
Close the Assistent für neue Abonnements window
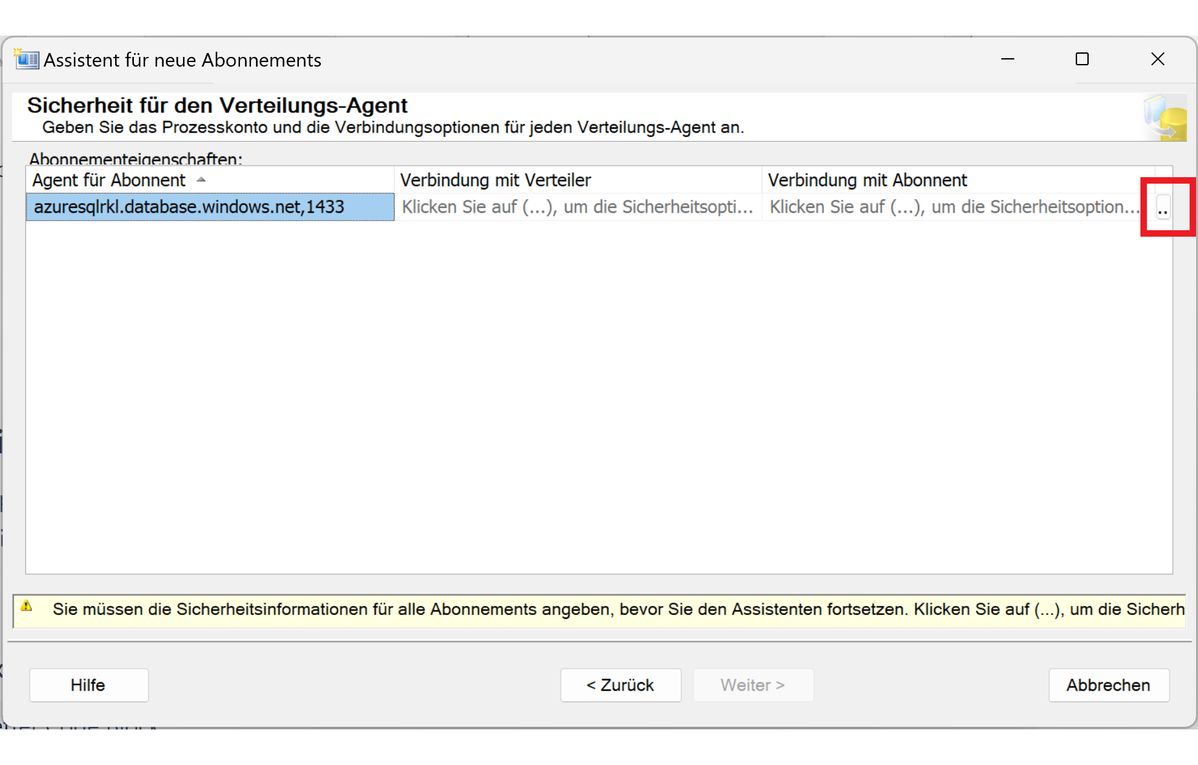[1158, 59]
